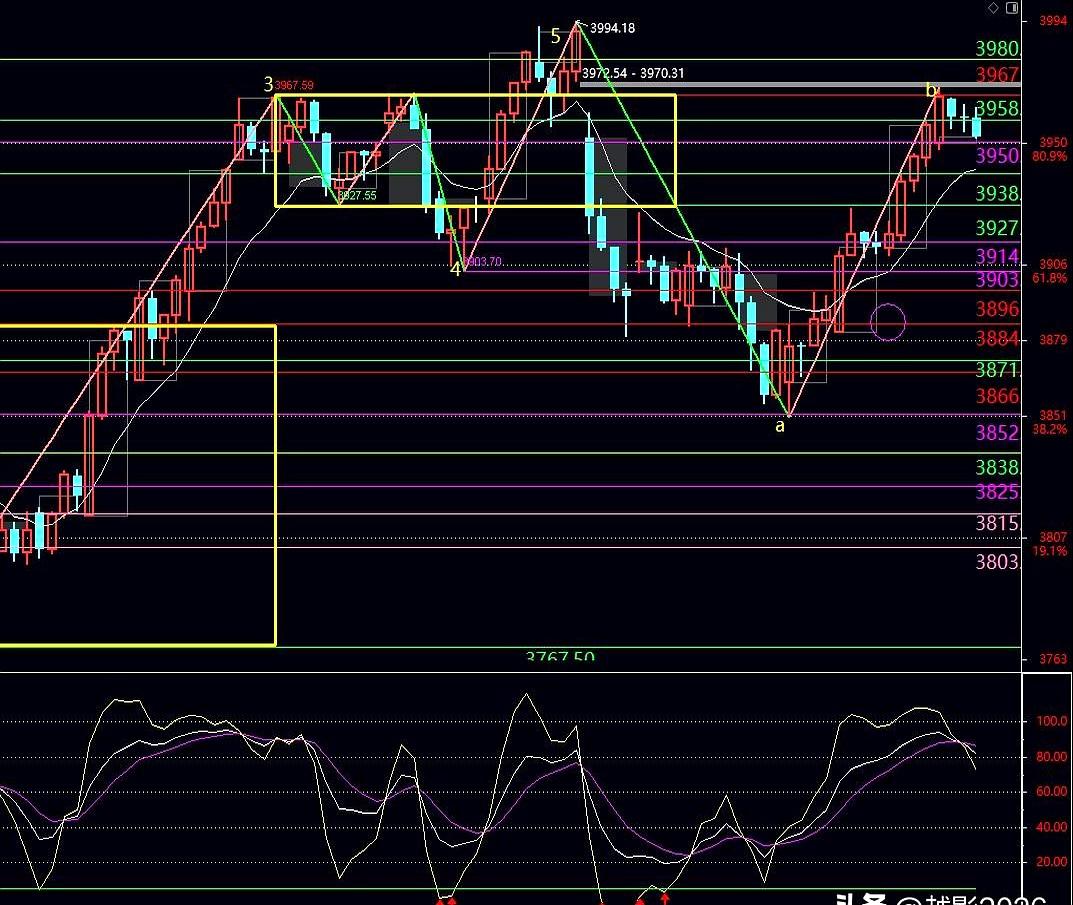Click the wave label a at the trough
Image resolution: width=1073 pixels, height=905 pixels.
pyautogui.click(x=779, y=426)
